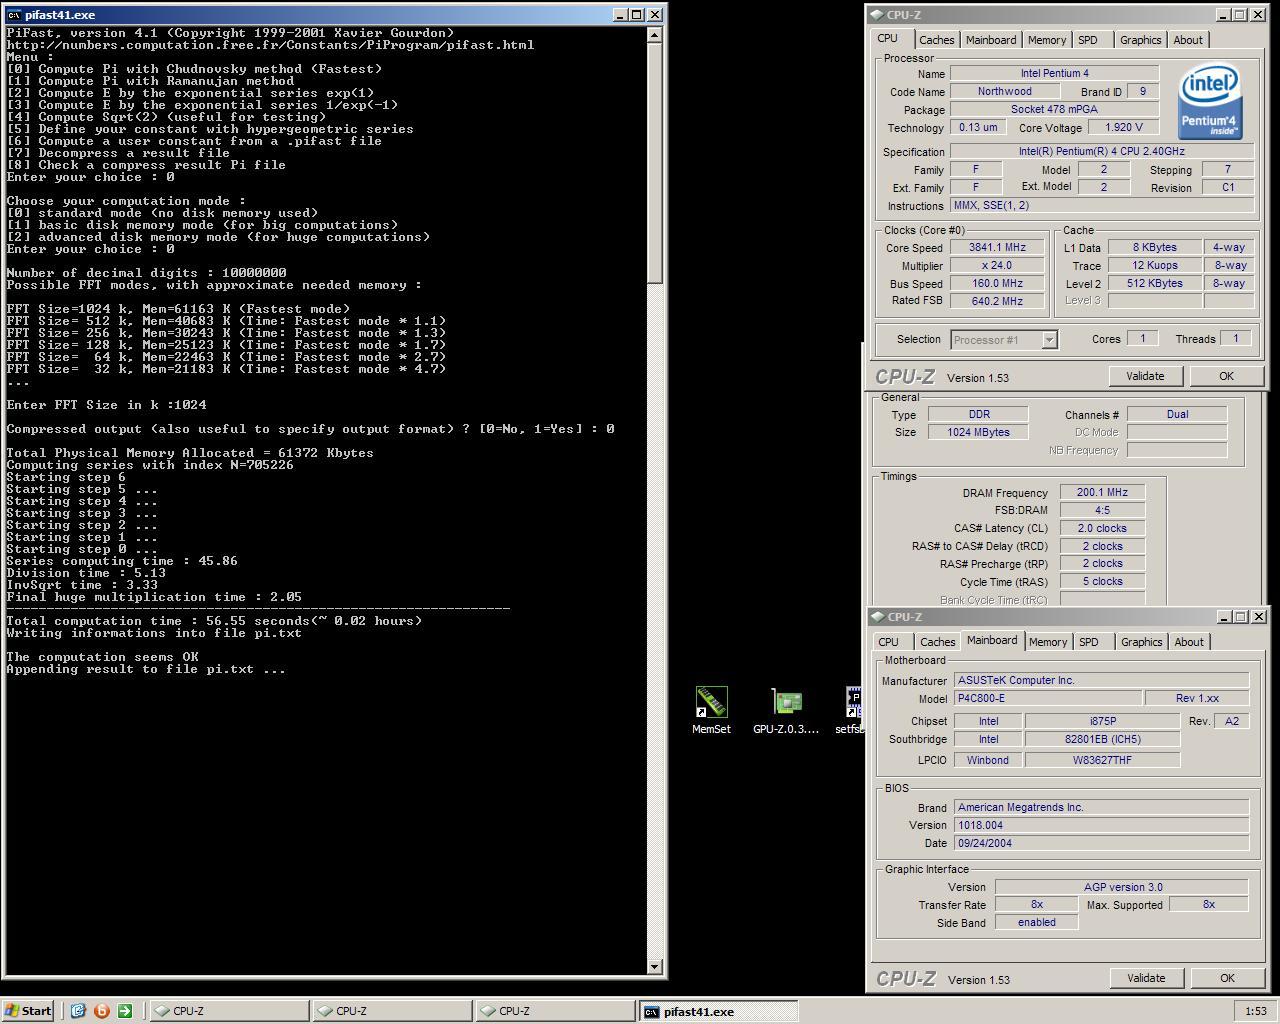1280x1024 pixels.
Task: Switch to third CPU-Z taskbar button
Action: tap(554, 1011)
